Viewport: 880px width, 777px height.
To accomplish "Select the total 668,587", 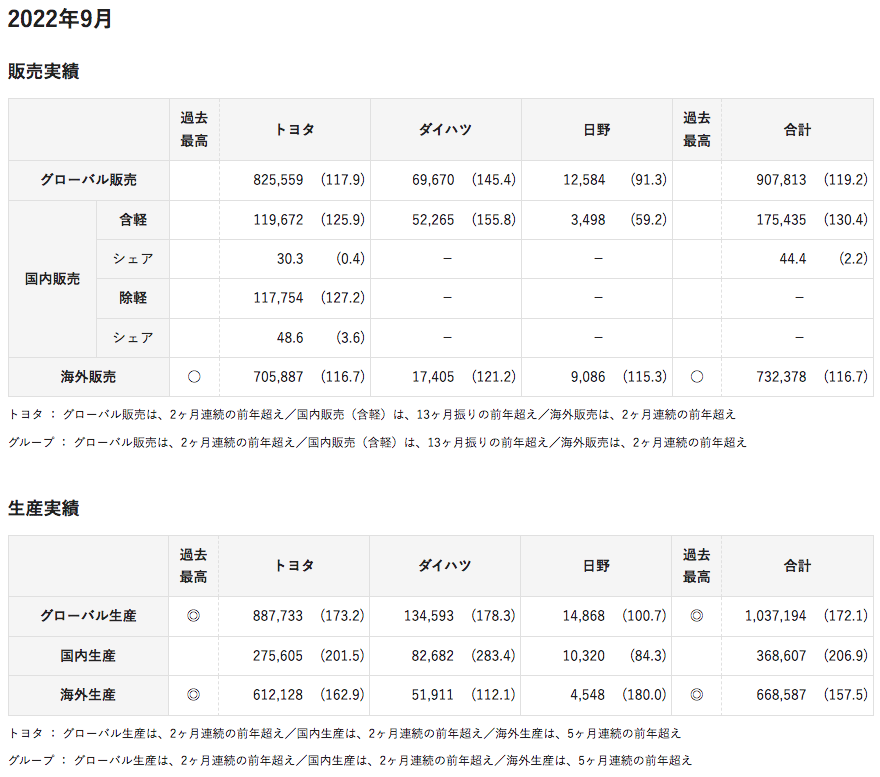I will pos(781,695).
